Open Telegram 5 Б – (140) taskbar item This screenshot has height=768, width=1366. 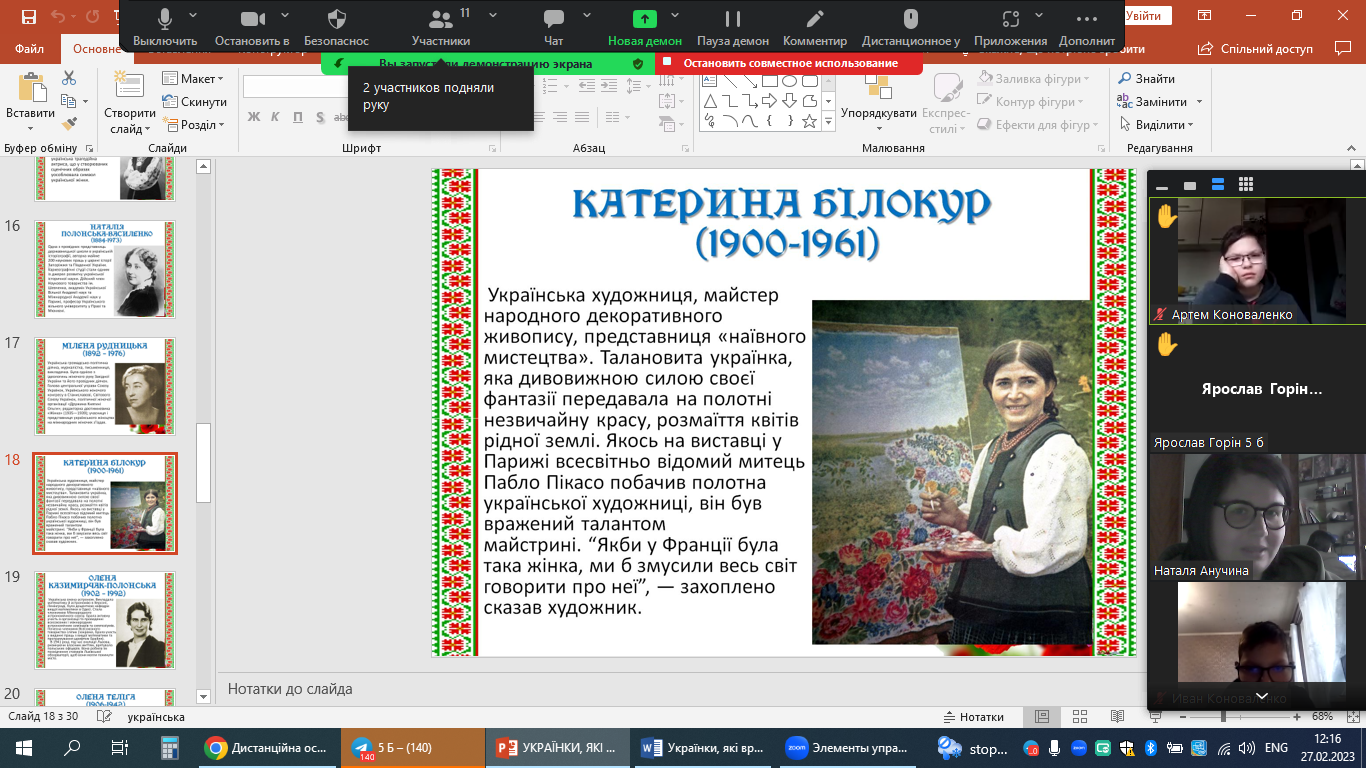(414, 747)
